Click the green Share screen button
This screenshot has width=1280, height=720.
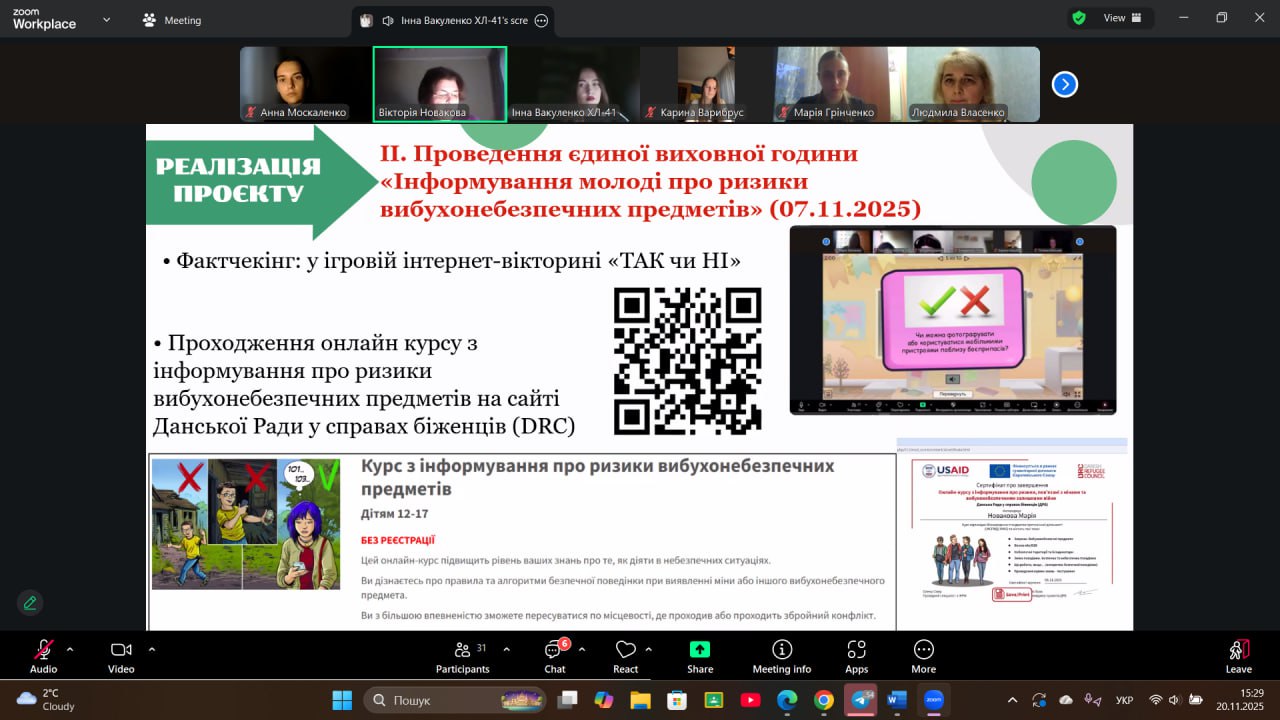point(700,655)
